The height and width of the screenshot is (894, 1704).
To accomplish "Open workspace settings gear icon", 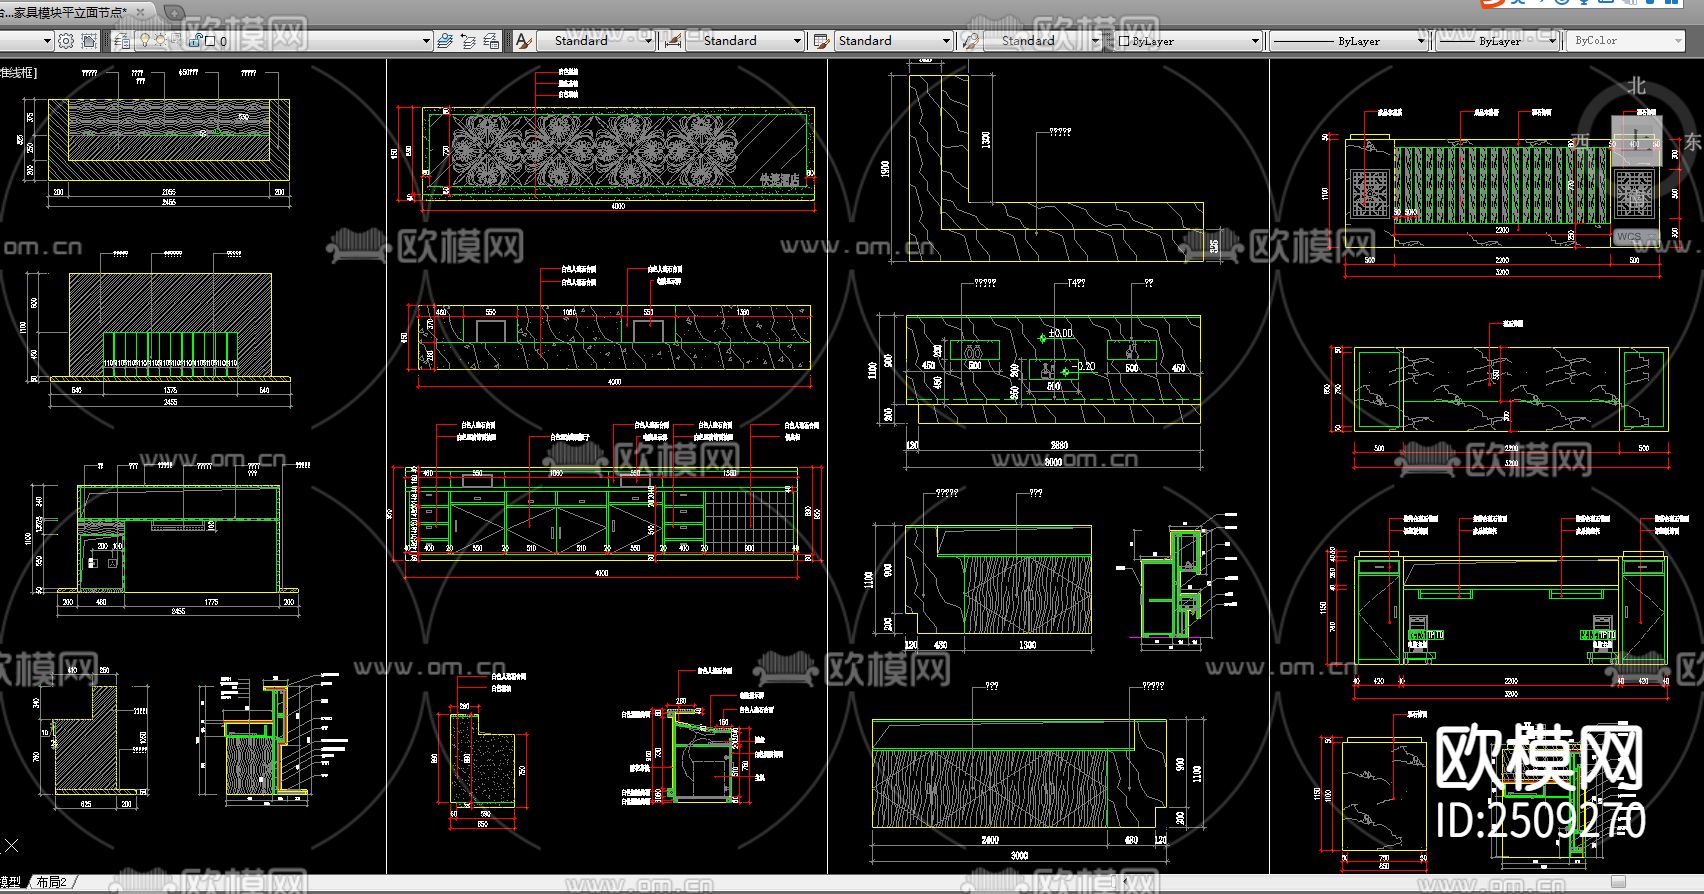I will 66,41.
